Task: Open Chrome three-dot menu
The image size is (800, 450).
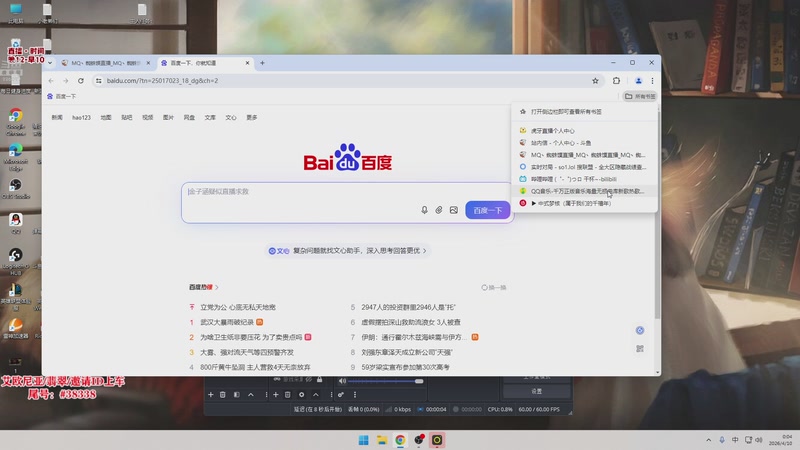Action: coord(652,81)
